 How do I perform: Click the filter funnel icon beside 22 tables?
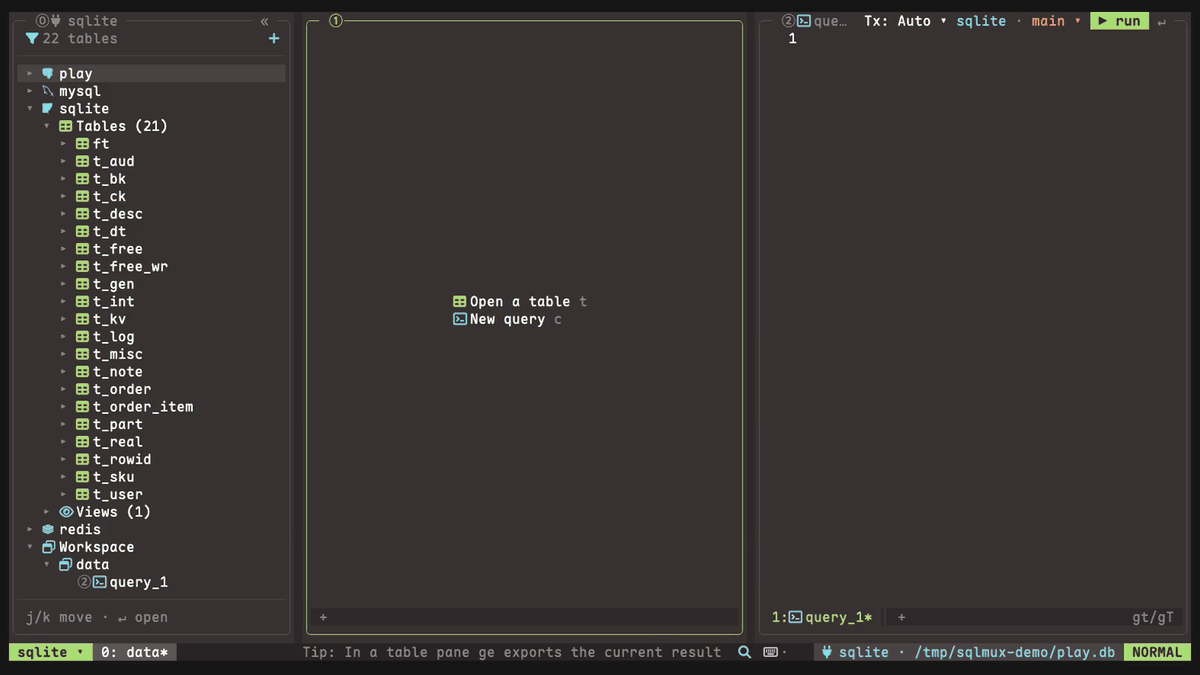pyautogui.click(x=32, y=39)
